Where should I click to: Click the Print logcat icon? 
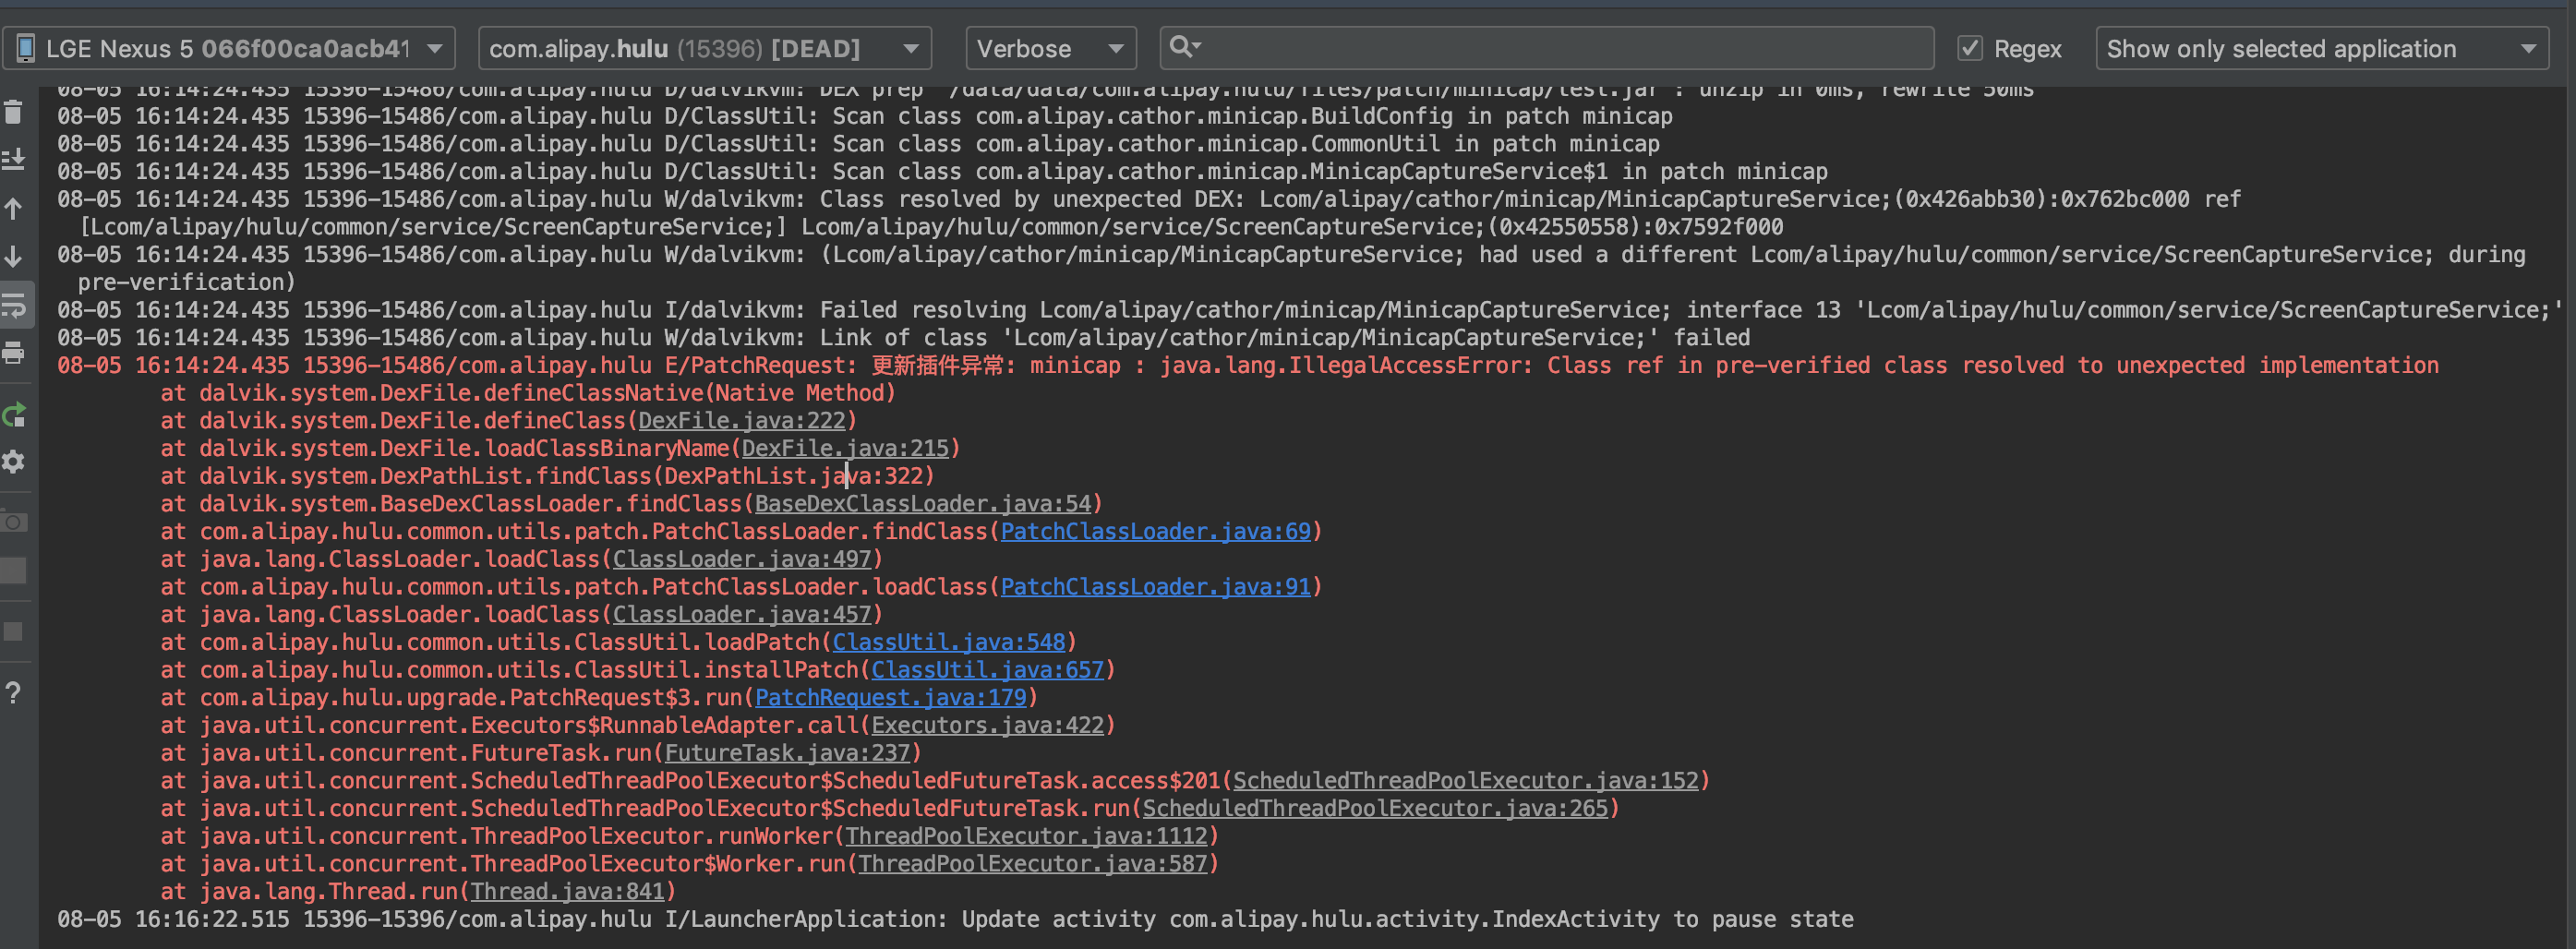(13, 353)
